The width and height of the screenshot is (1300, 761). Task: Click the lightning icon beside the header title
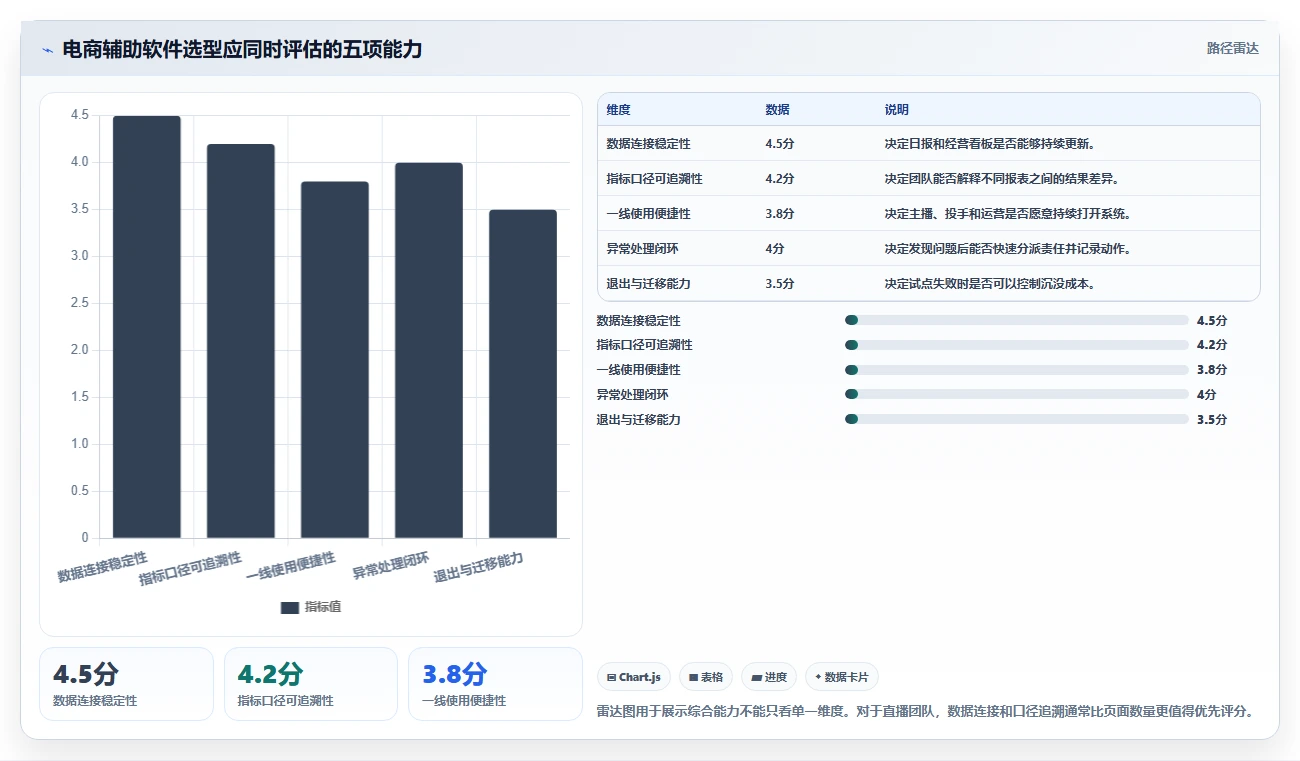click(47, 49)
